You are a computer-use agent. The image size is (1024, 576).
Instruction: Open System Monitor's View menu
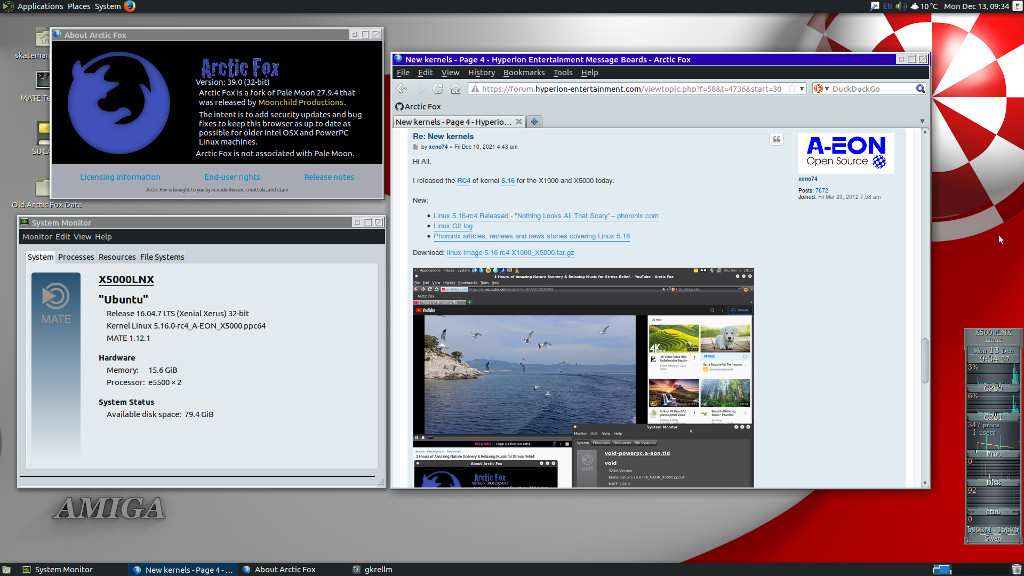[x=82, y=237]
